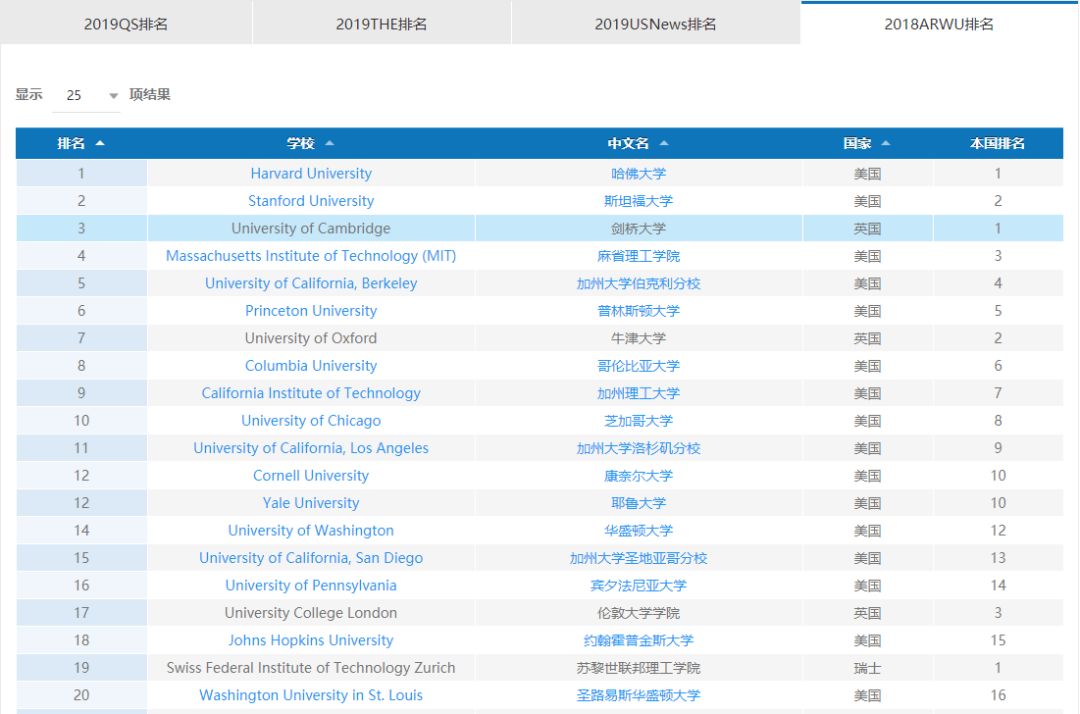The width and height of the screenshot is (1080, 714).
Task: Click the 伦敦大学学院 cell
Action: 638,613
